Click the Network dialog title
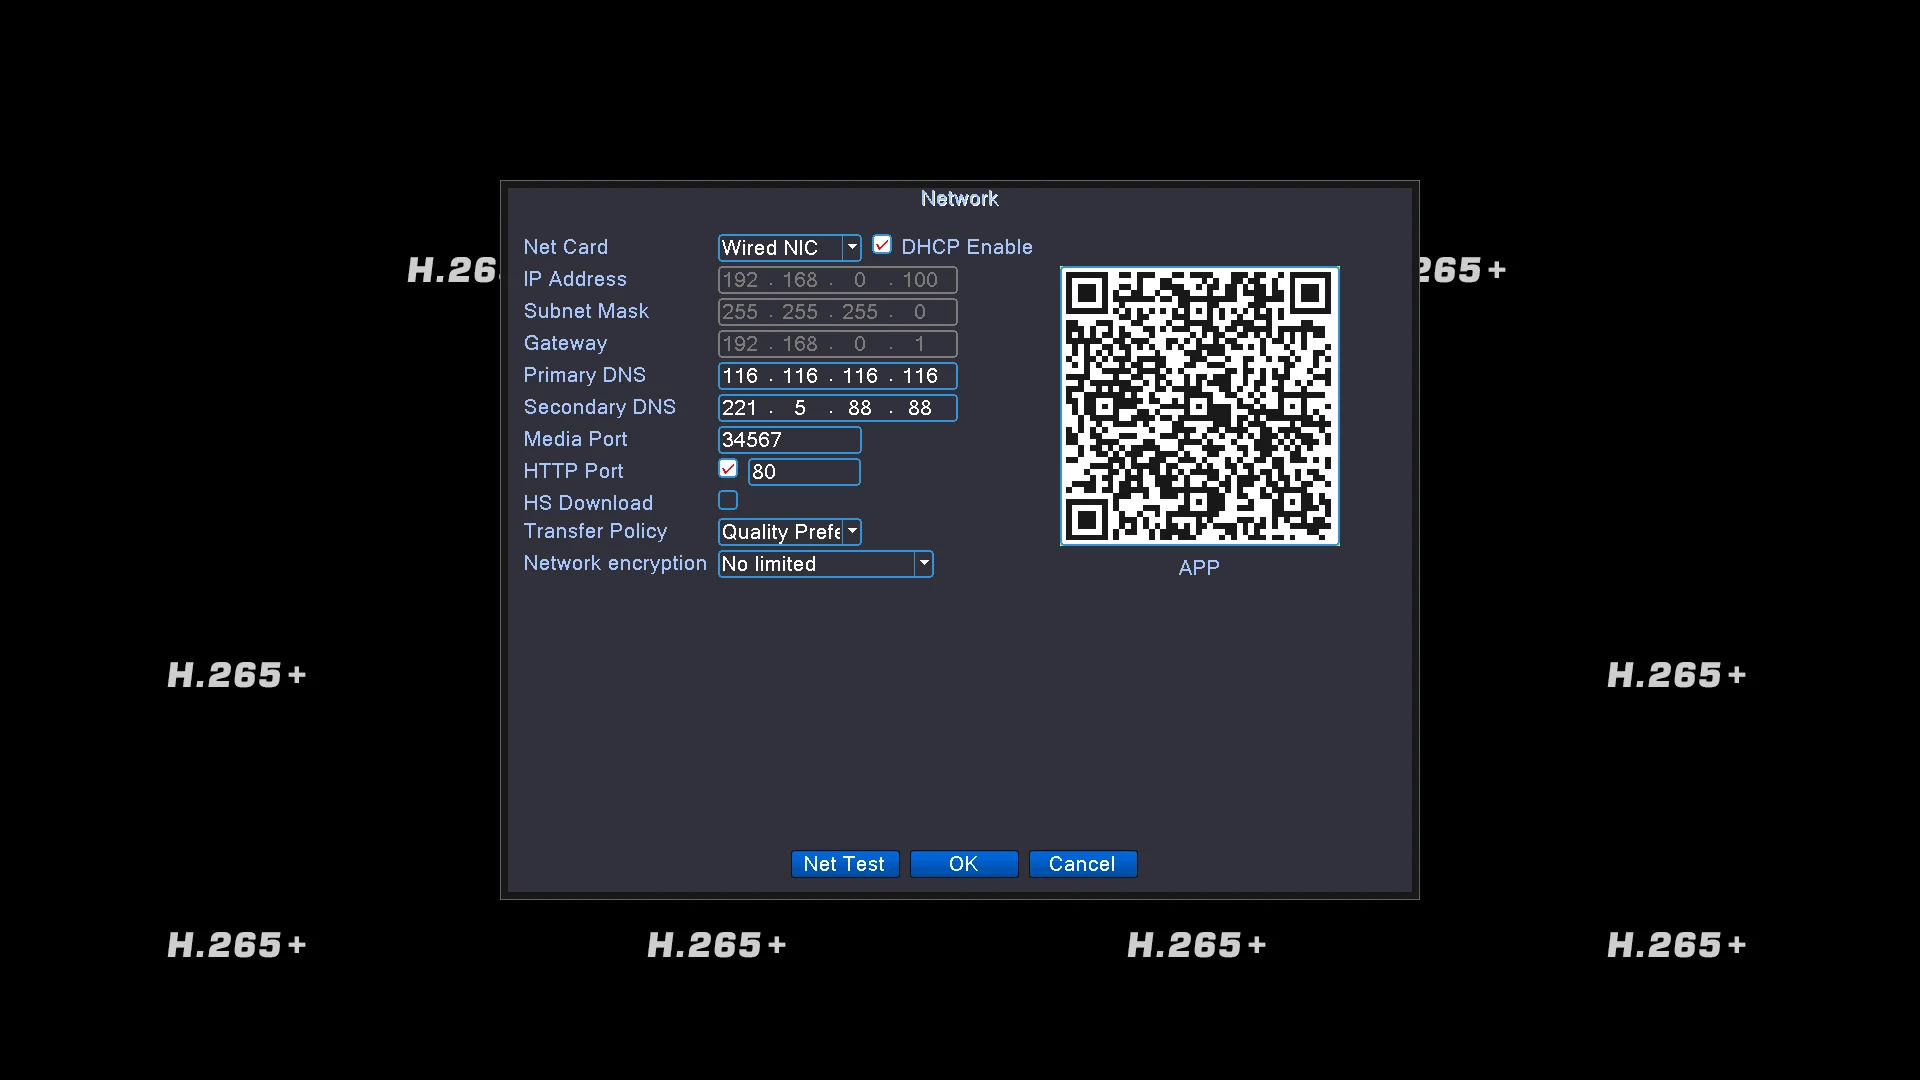 click(959, 199)
